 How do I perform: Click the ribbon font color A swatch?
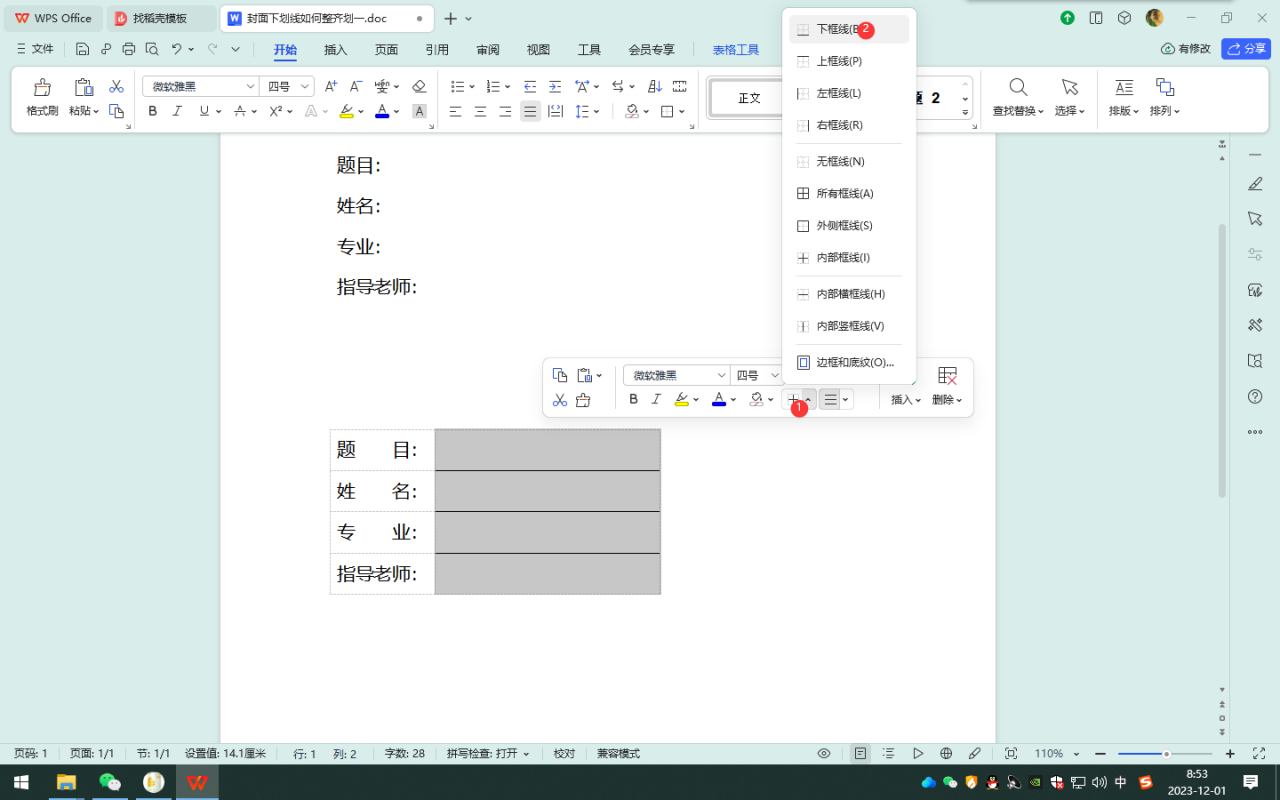pos(382,112)
